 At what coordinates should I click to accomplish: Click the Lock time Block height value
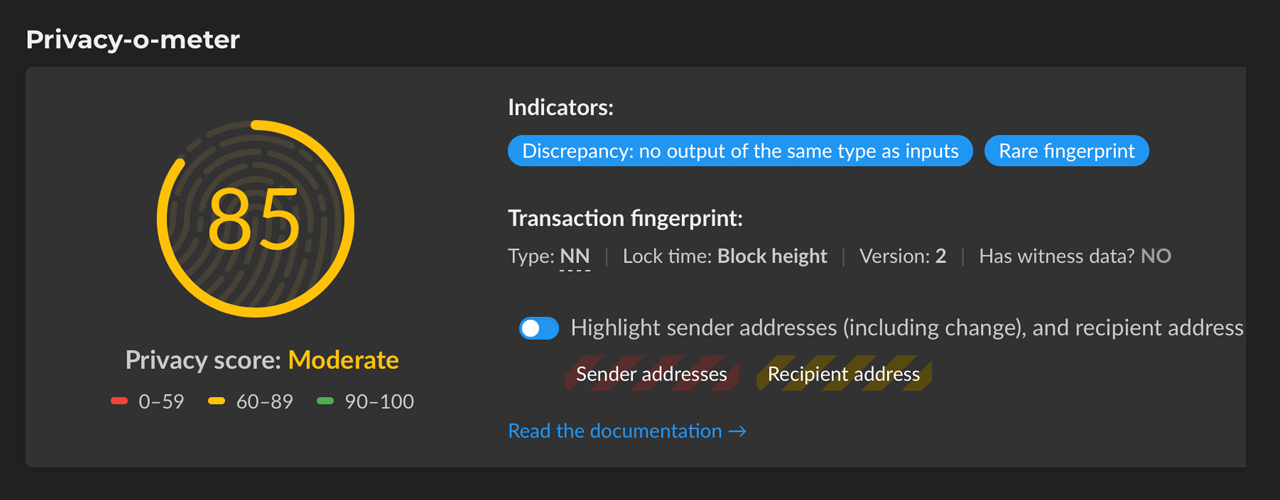click(772, 256)
